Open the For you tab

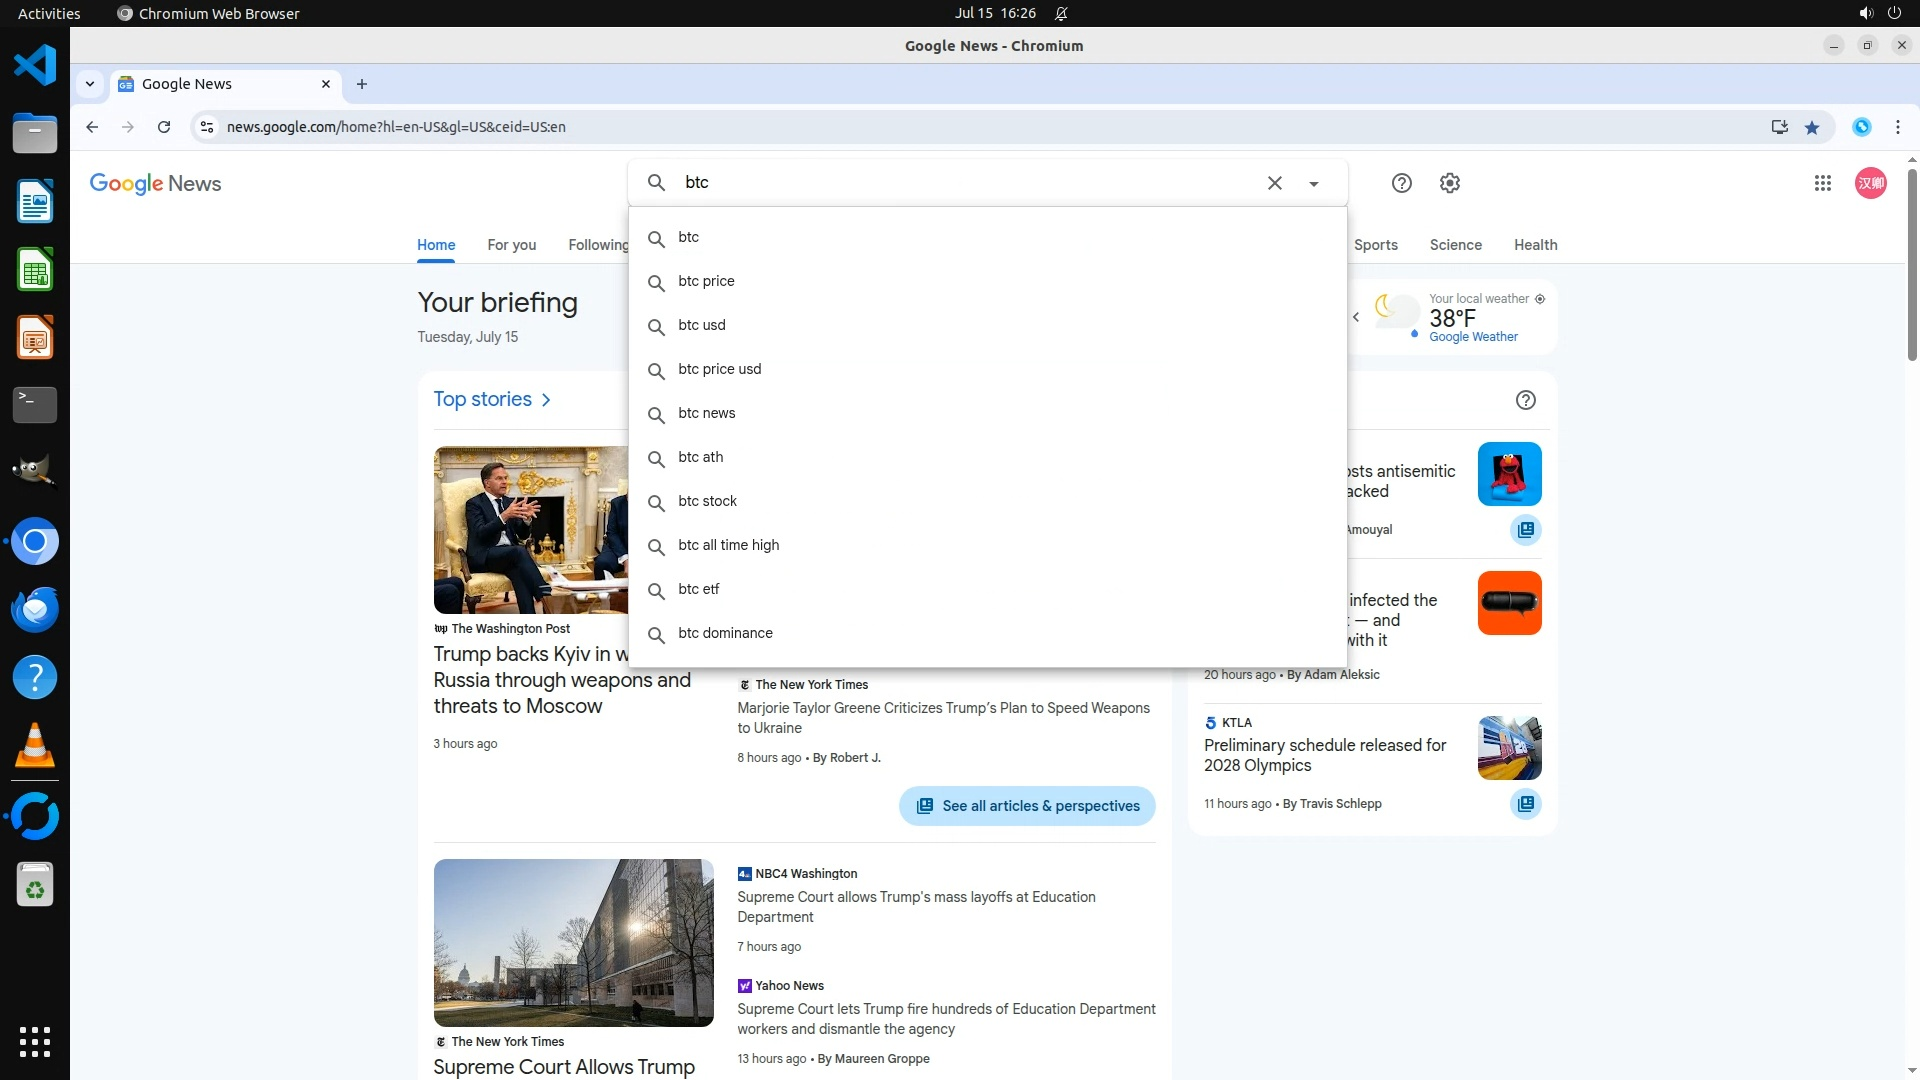point(511,245)
